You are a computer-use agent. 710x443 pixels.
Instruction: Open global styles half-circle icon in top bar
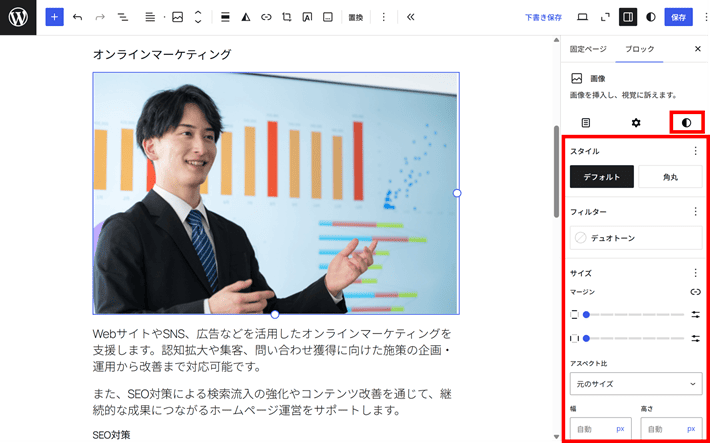(651, 17)
